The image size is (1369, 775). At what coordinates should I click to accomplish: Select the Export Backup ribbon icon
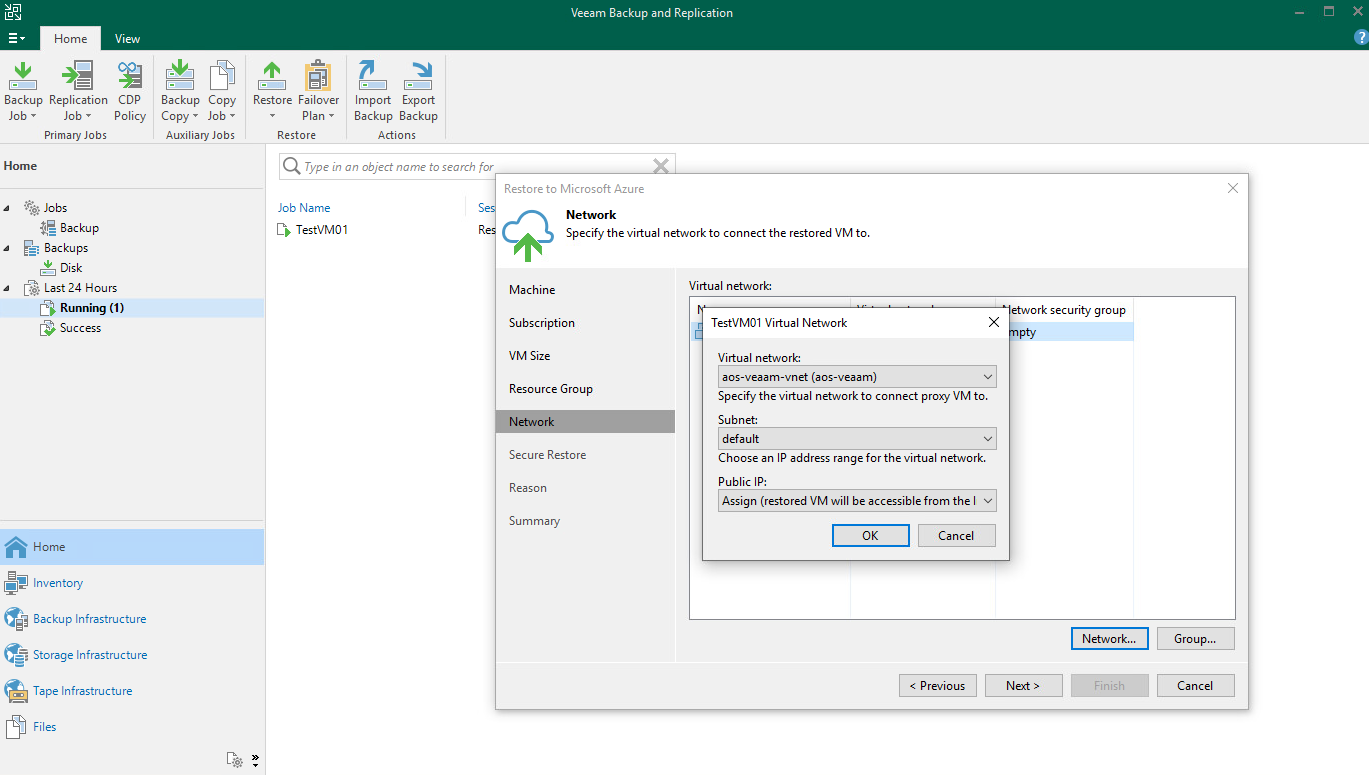tap(419, 92)
